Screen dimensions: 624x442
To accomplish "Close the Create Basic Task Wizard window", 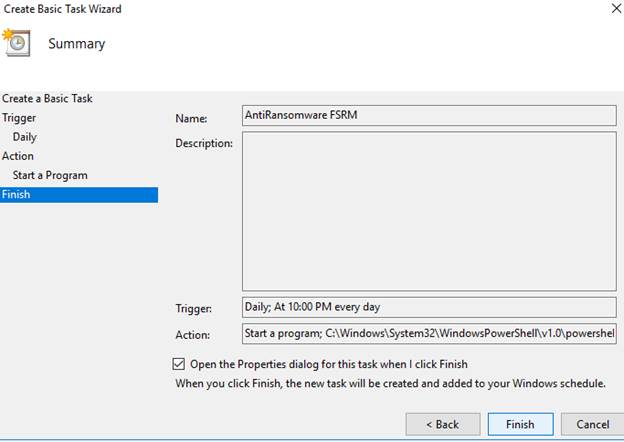I will tap(613, 8).
